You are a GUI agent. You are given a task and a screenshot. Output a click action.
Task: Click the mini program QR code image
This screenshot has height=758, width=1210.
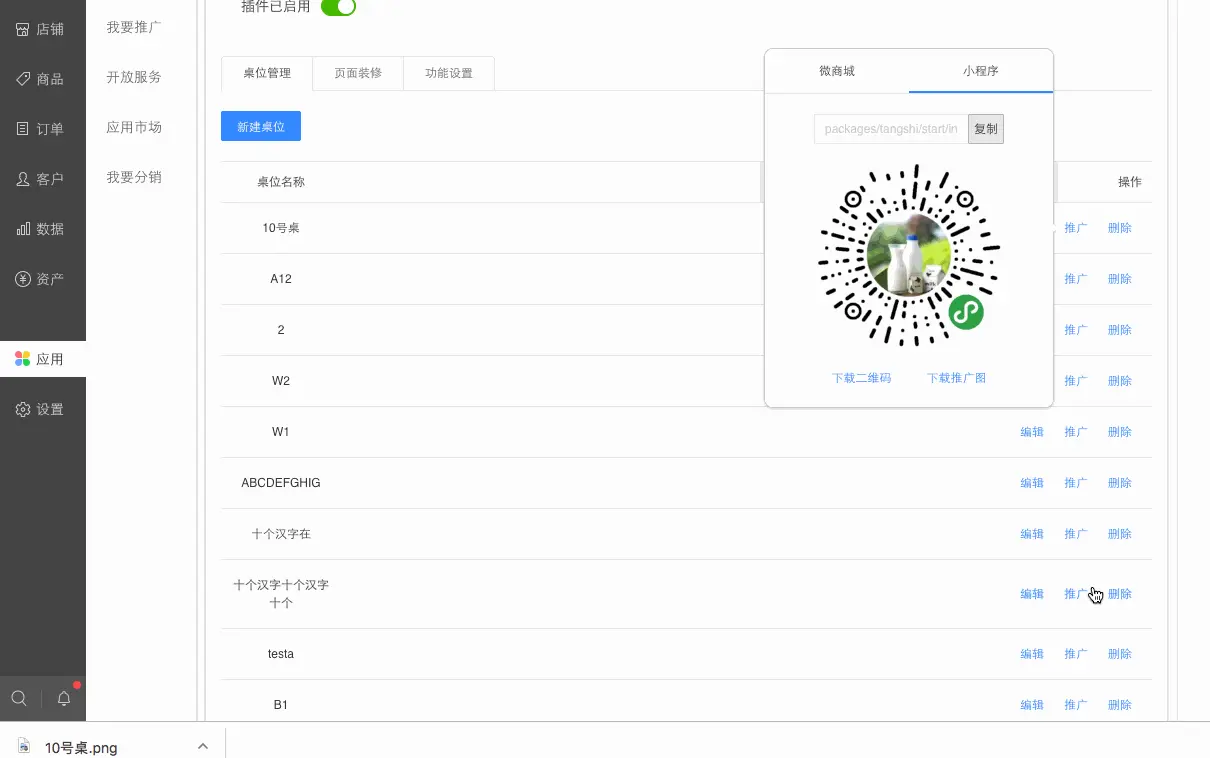(x=909, y=256)
